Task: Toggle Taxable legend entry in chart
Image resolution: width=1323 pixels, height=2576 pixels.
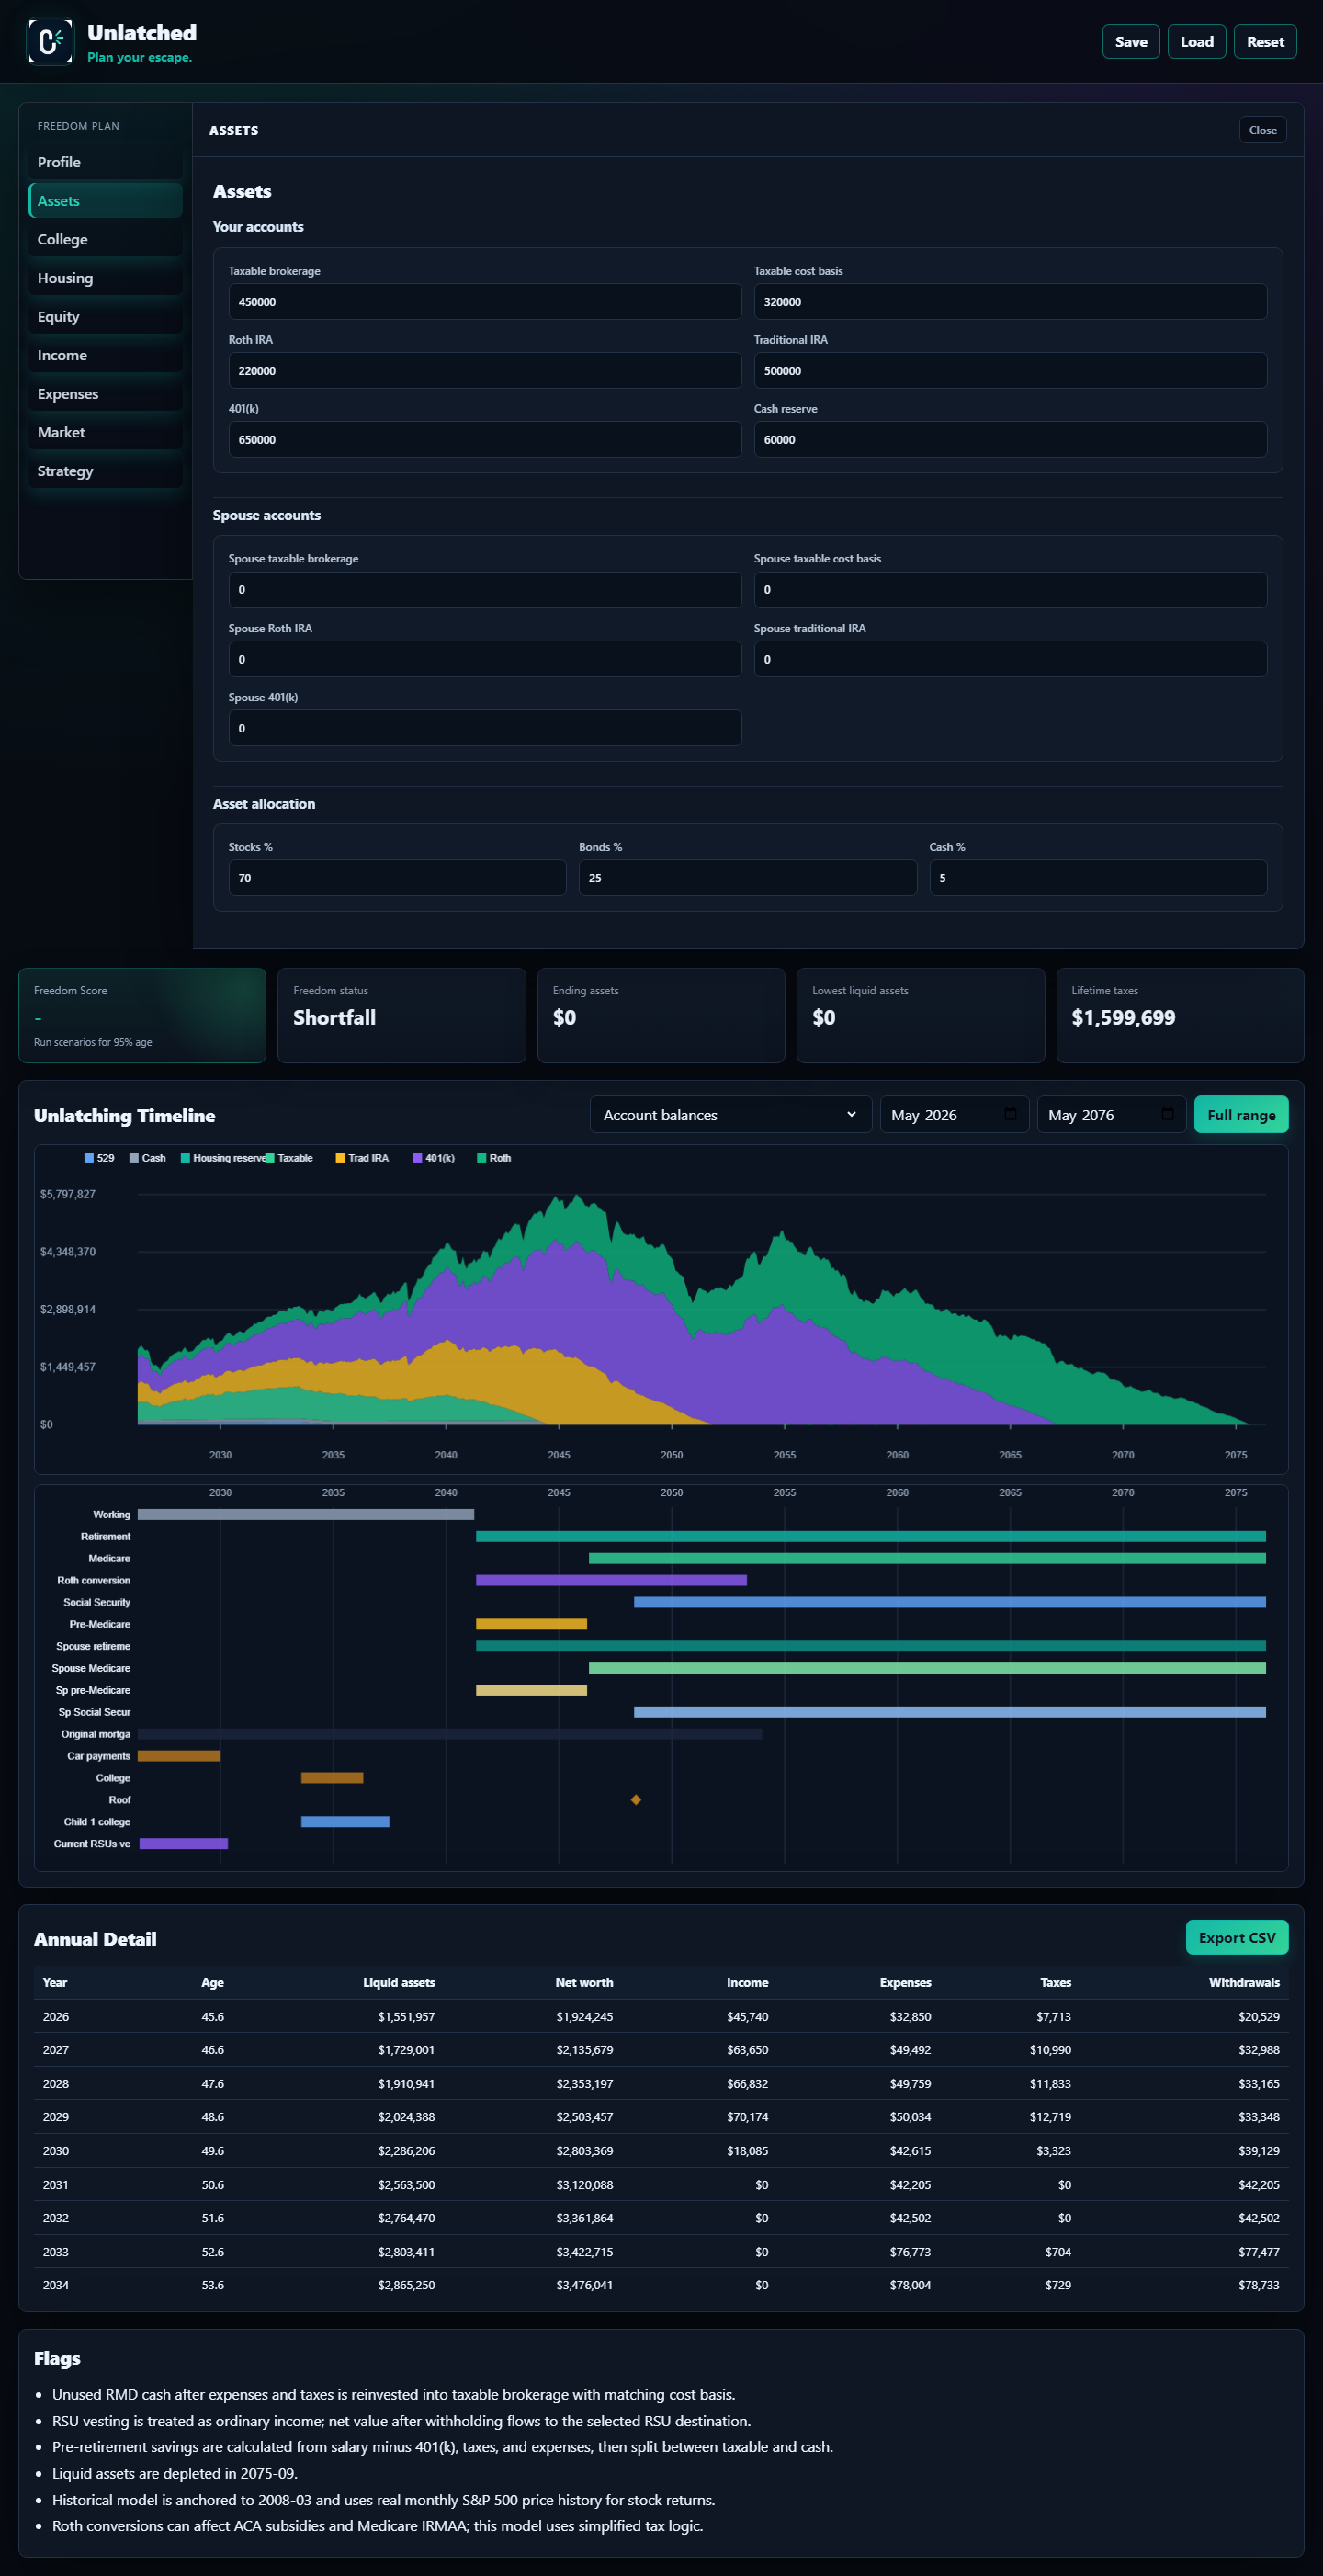Action: [x=289, y=1158]
